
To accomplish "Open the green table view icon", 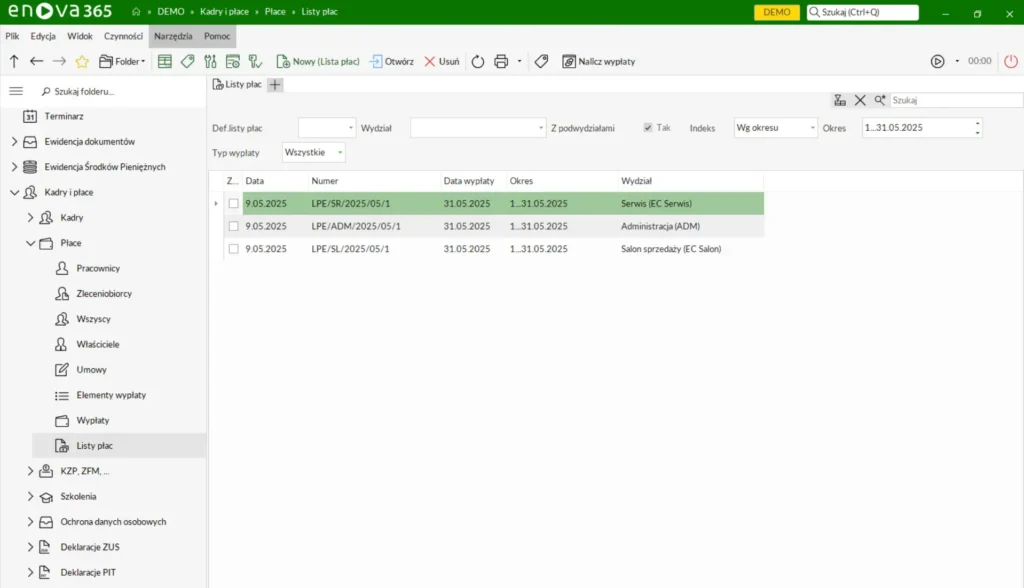I will pyautogui.click(x=165, y=61).
